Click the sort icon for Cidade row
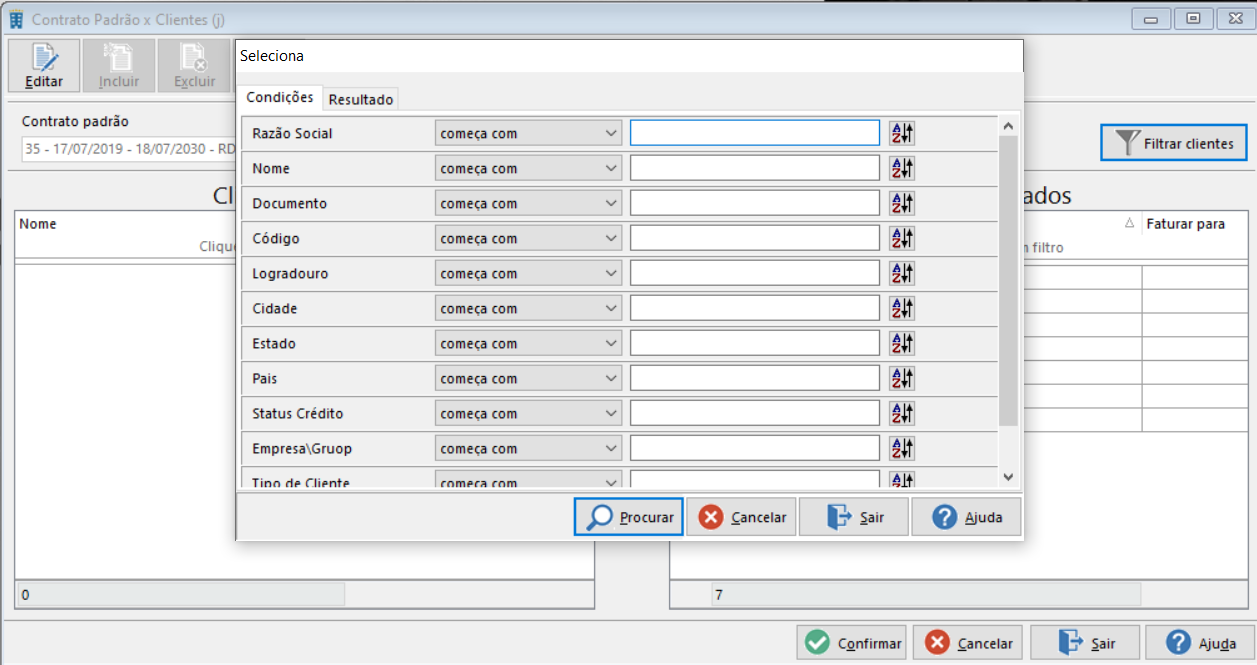Image resolution: width=1257 pixels, height=665 pixels. 902,308
